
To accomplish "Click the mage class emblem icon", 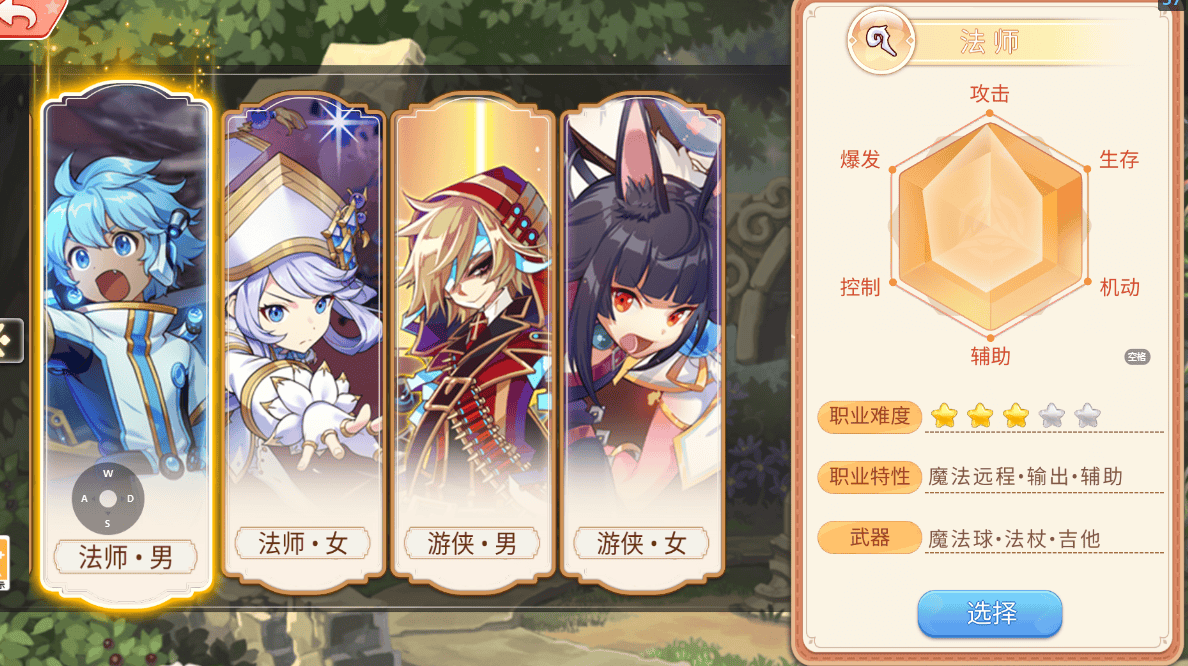I will pos(880,41).
